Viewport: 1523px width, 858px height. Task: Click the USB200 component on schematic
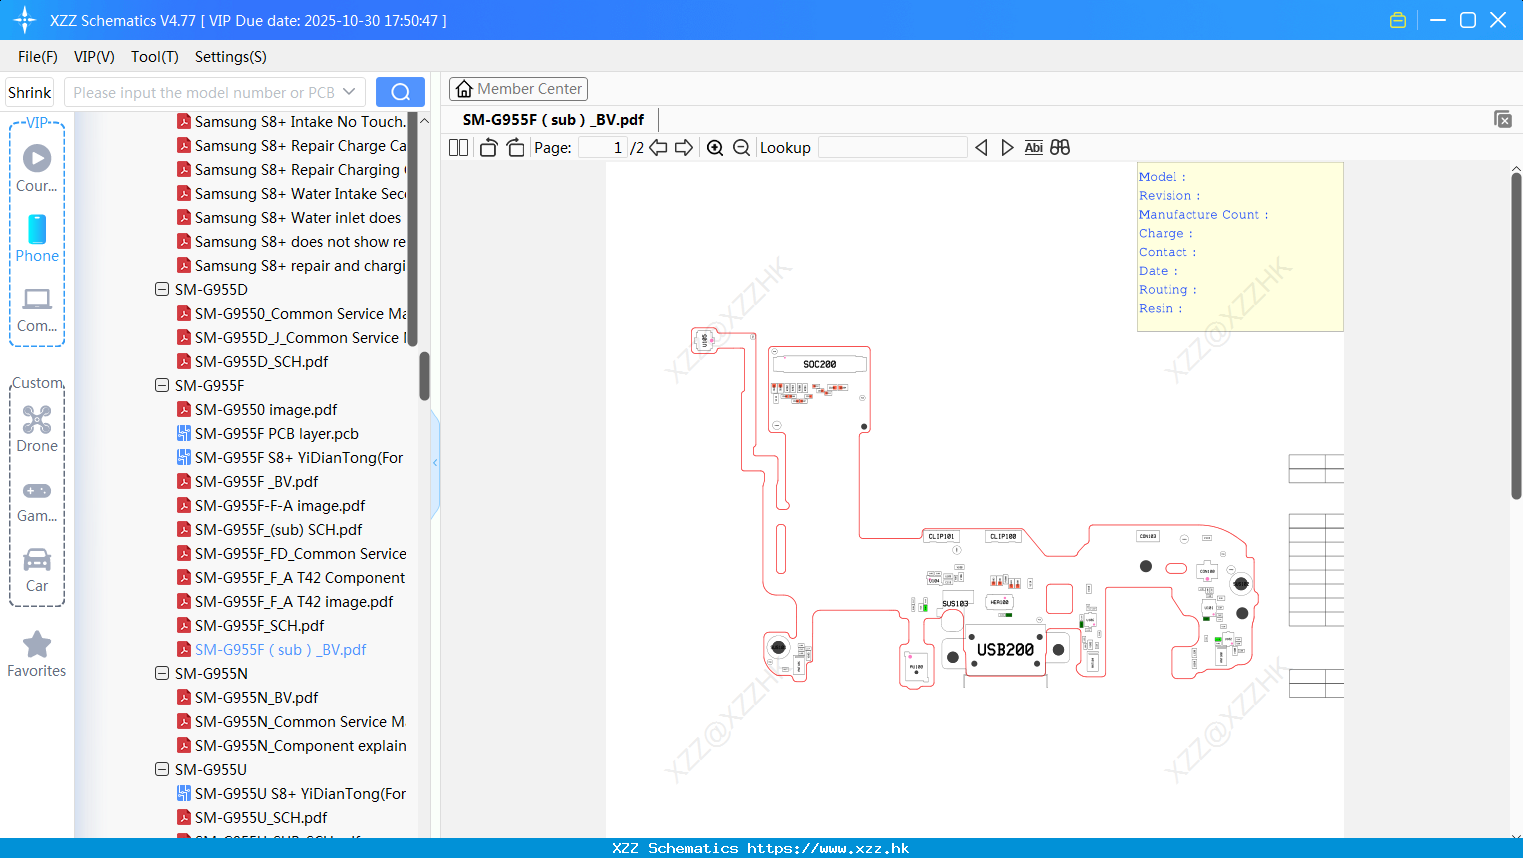1005,650
